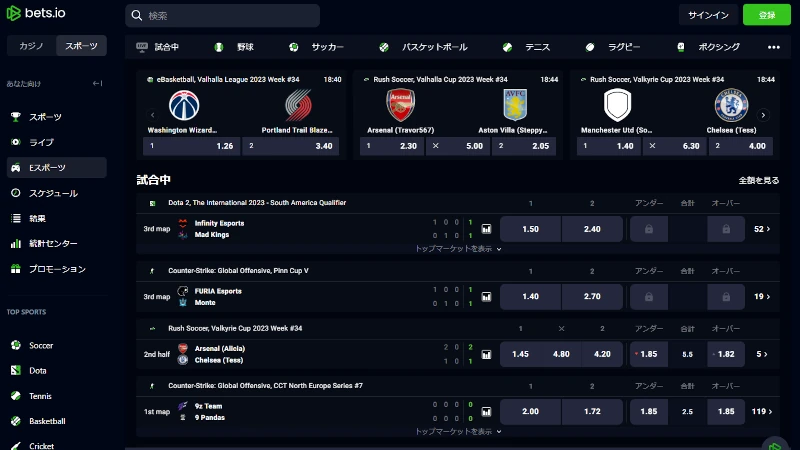Open the スケジュール clock icon
The image size is (800, 450).
coord(16,193)
